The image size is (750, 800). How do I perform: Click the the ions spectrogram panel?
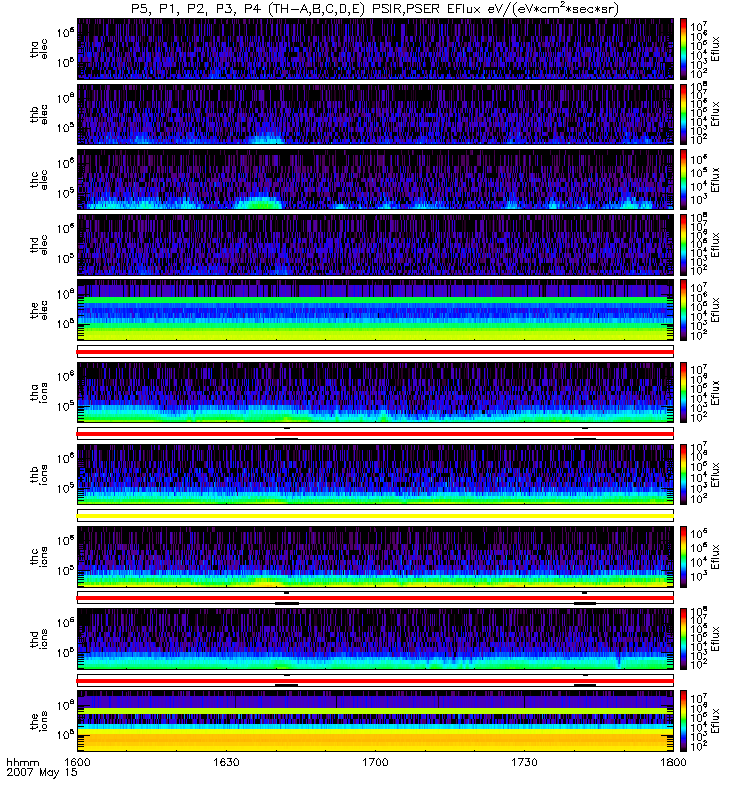(x=375, y=720)
